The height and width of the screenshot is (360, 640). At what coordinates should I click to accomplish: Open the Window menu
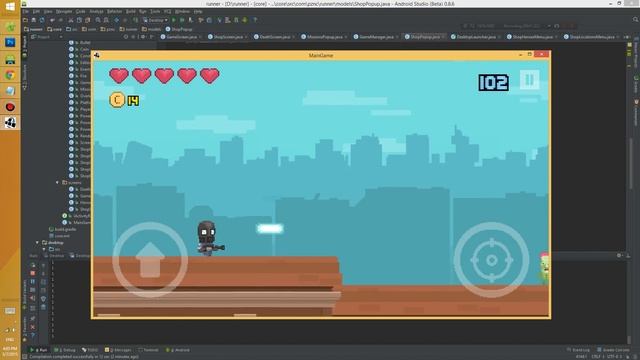point(182,11)
